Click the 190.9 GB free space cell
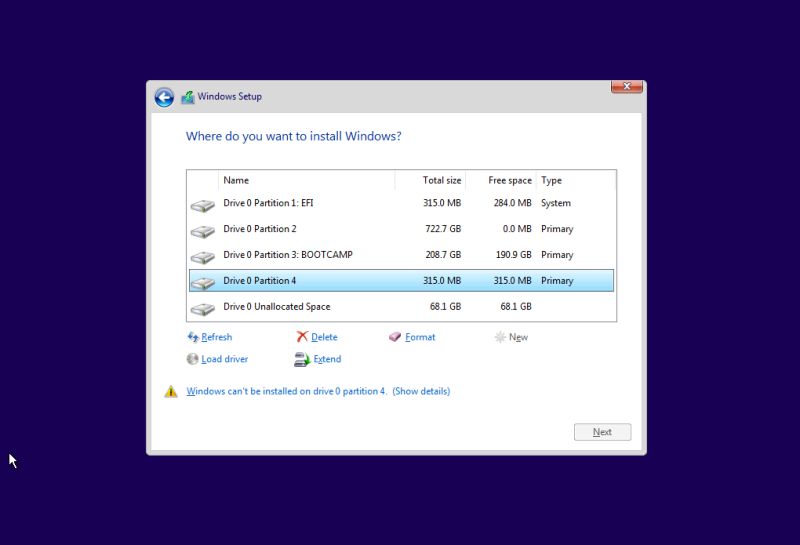800x545 pixels. (513, 255)
